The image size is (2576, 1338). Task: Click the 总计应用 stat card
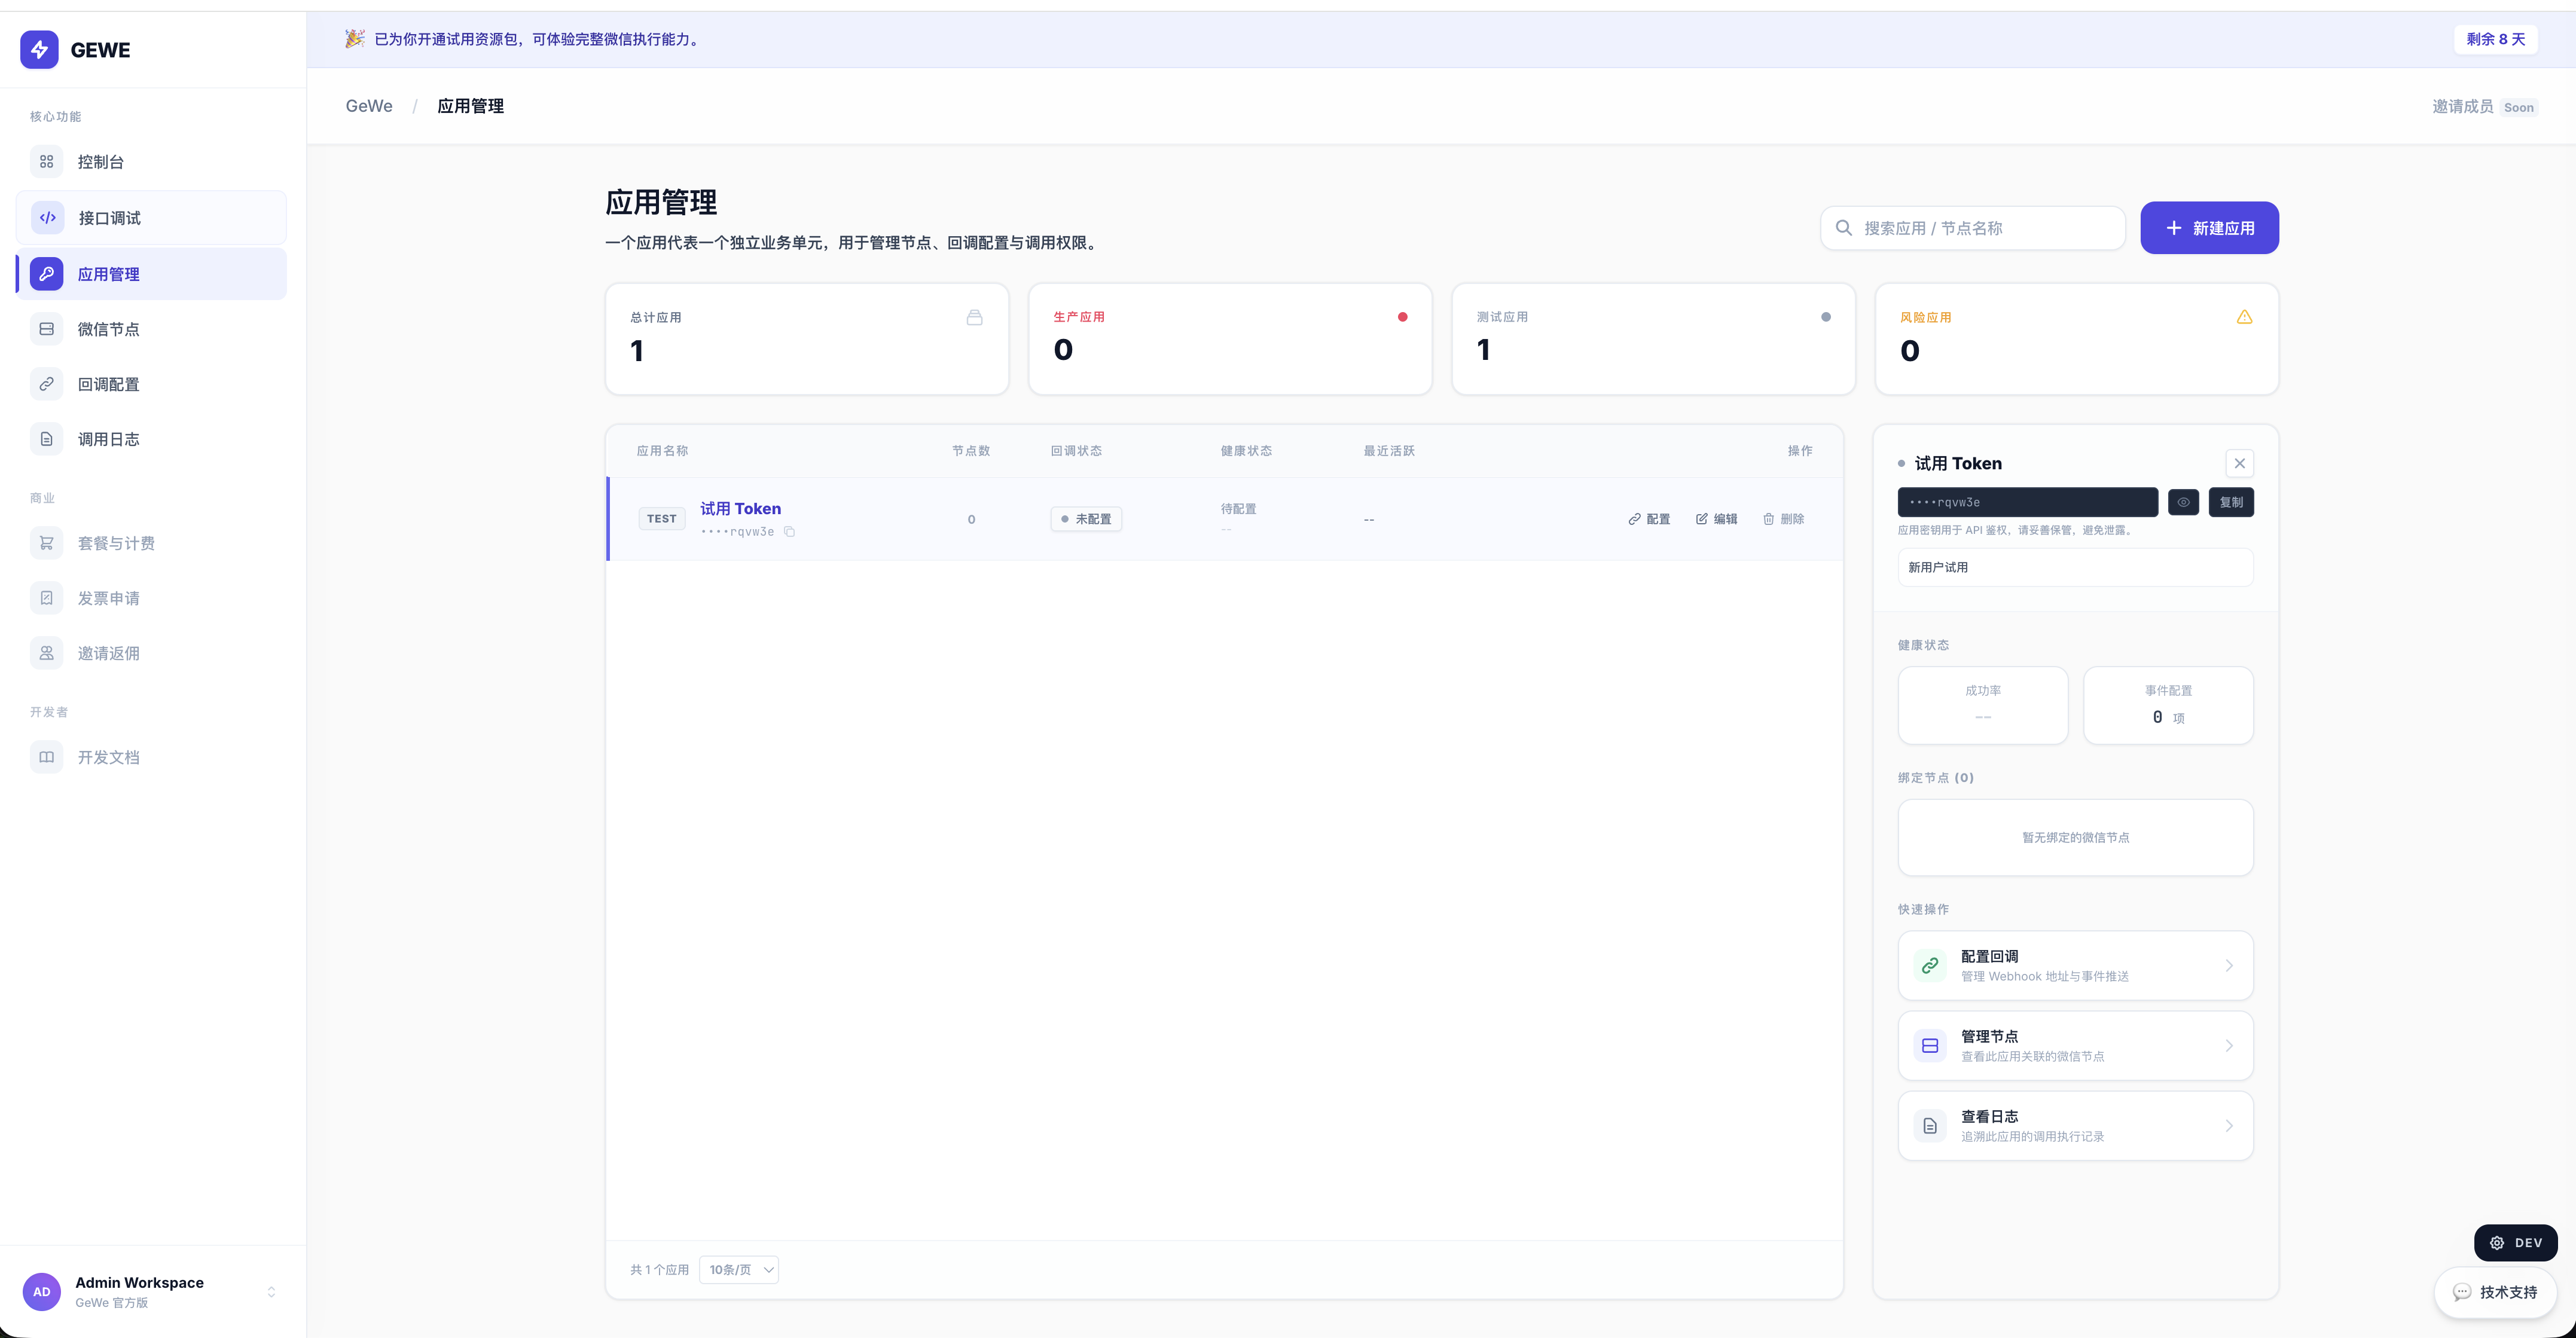point(807,339)
